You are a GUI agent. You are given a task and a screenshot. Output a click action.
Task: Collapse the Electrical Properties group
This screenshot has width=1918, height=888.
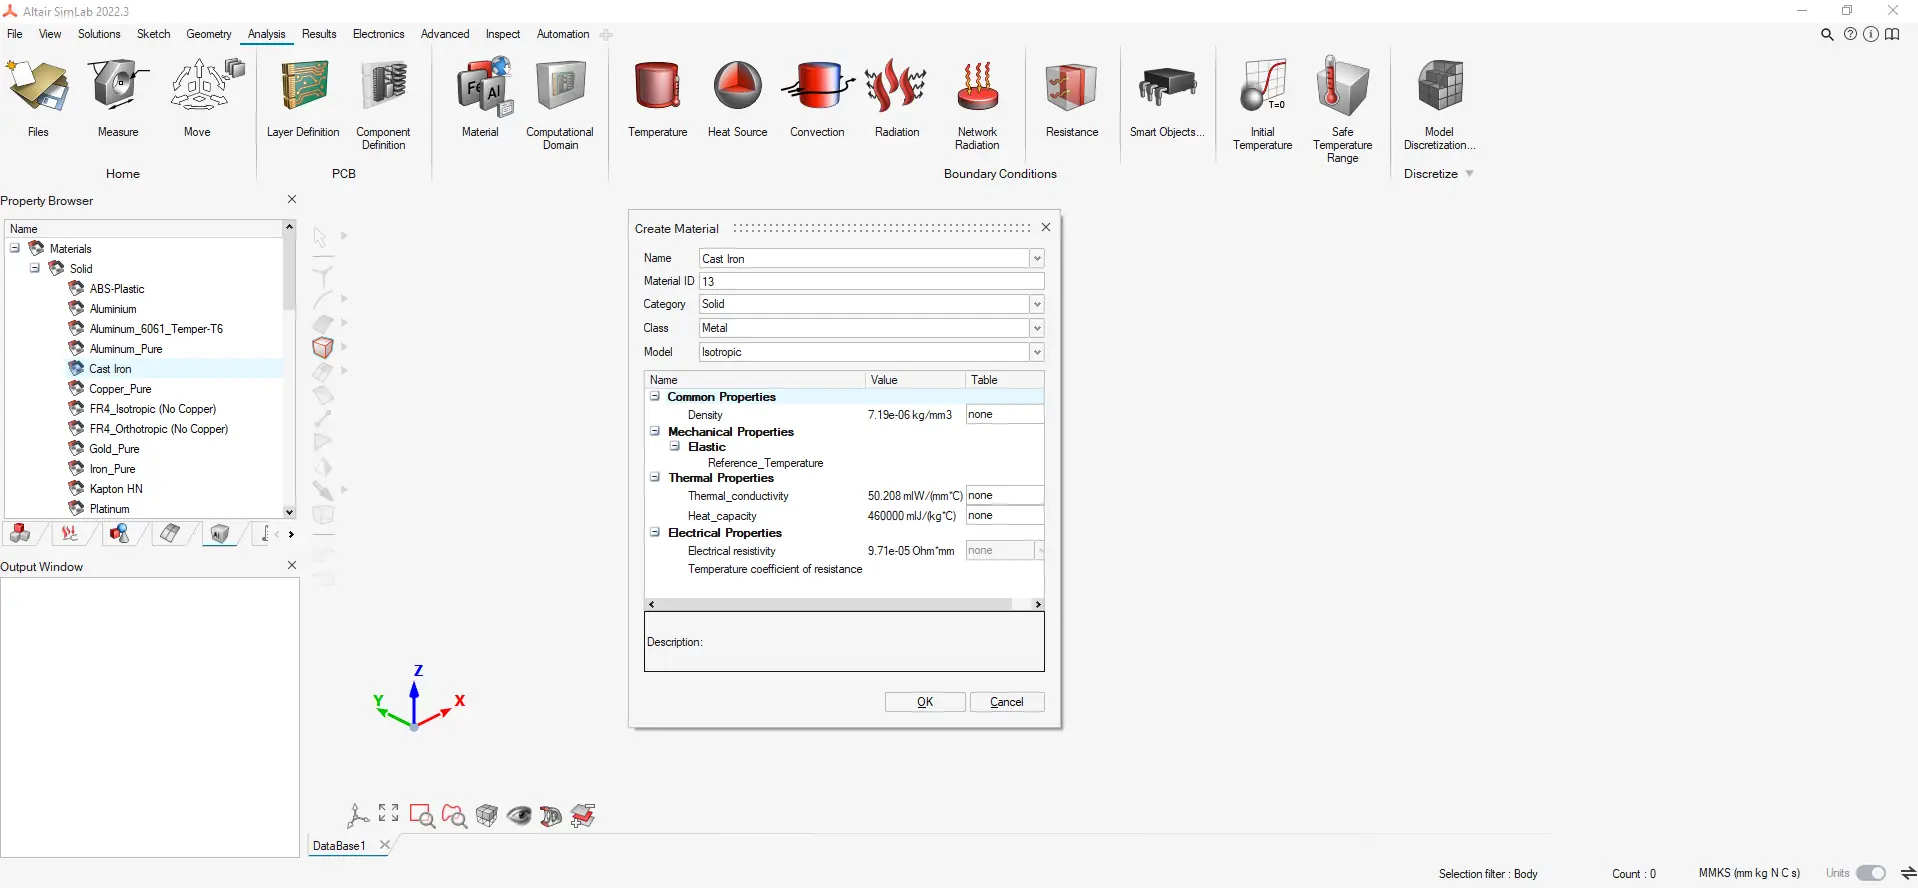coord(655,532)
